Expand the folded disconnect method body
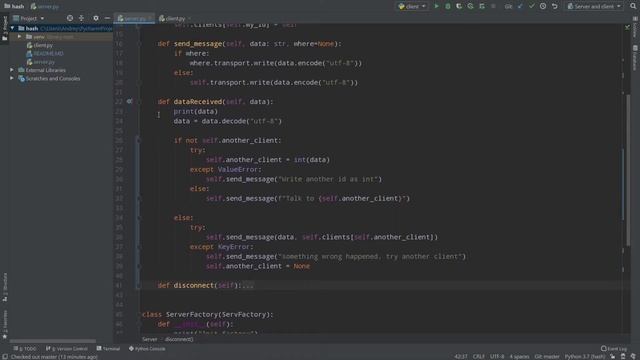Screen dimensions: 640x360 pos(248,285)
